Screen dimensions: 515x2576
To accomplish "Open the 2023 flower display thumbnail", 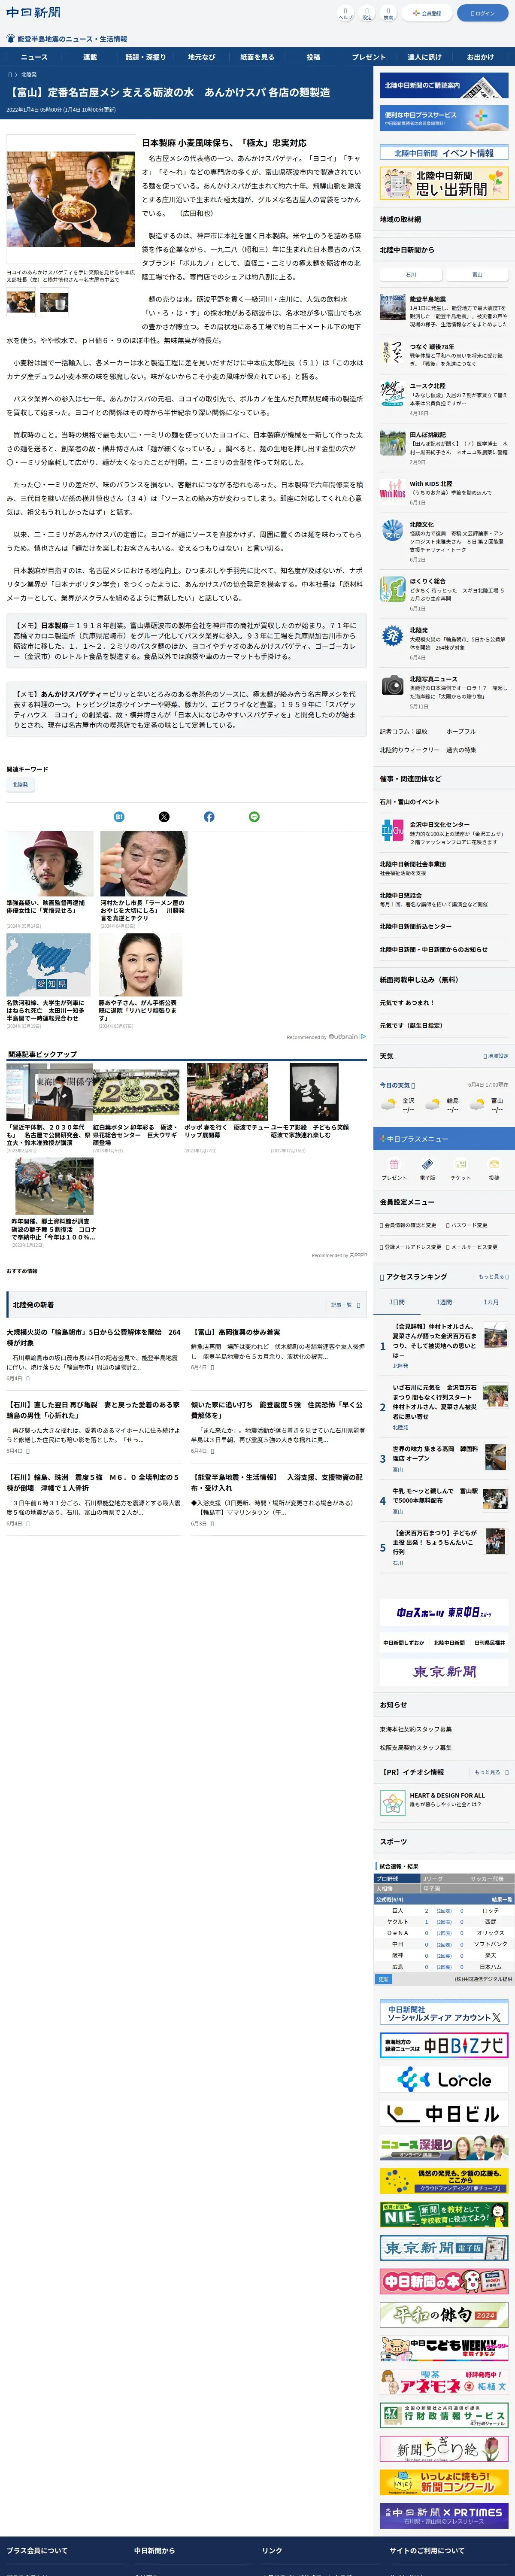I will click(136, 1091).
